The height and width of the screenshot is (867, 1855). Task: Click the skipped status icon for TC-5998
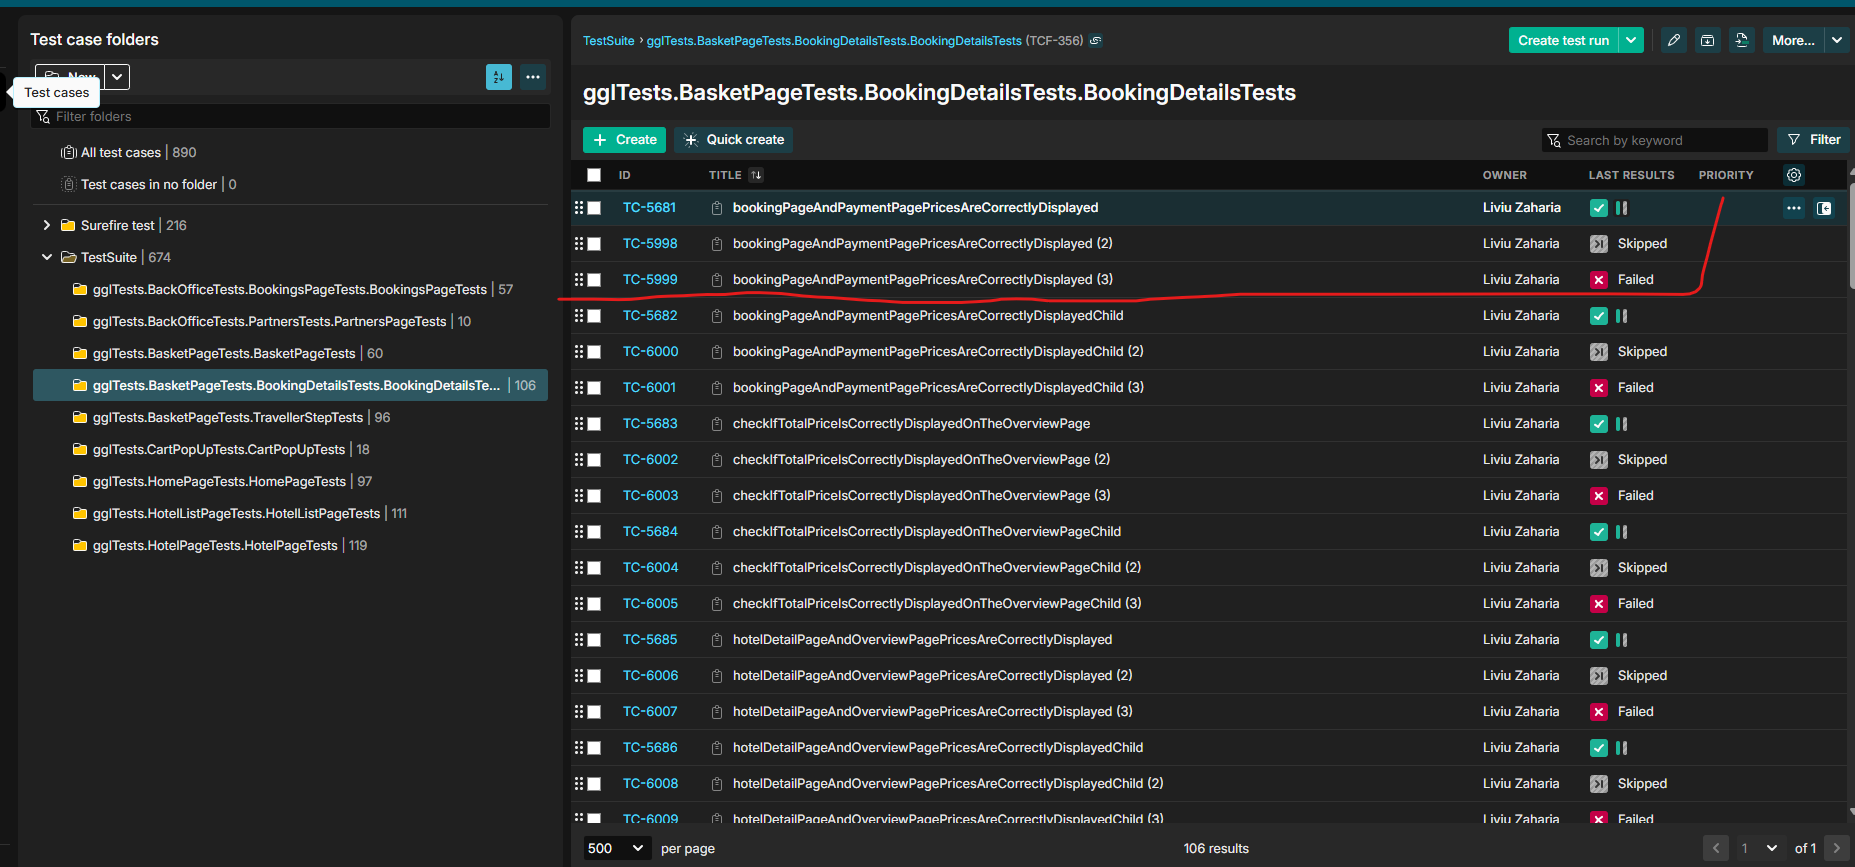click(x=1599, y=244)
